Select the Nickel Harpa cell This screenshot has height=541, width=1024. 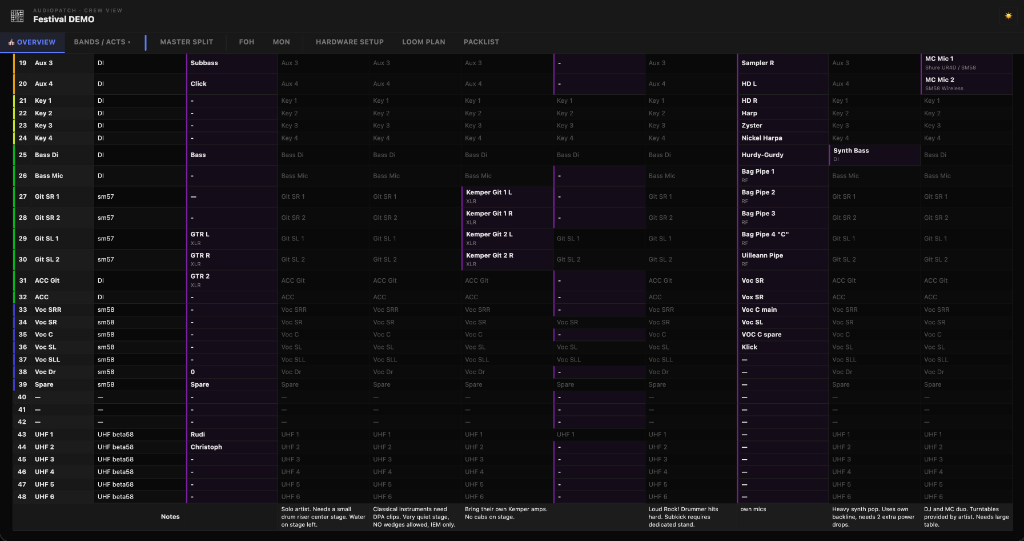783,138
